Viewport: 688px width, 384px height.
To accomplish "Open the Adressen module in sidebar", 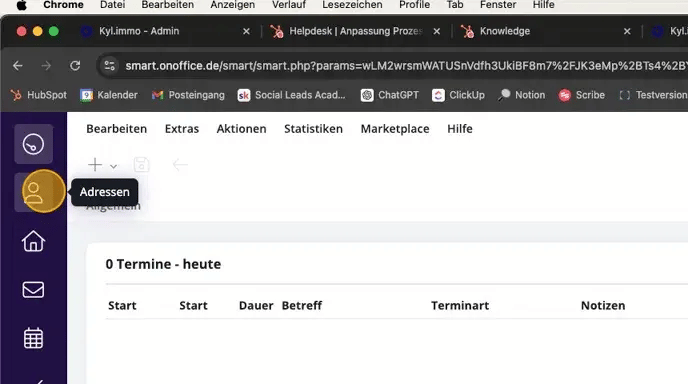I will coord(33,192).
